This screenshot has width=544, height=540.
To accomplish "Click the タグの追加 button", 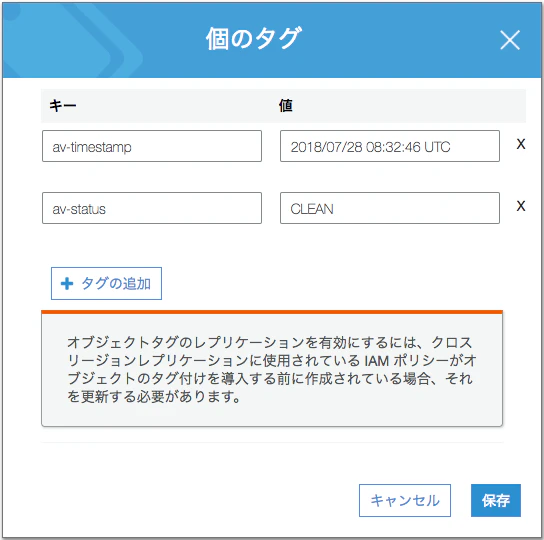I will [106, 284].
